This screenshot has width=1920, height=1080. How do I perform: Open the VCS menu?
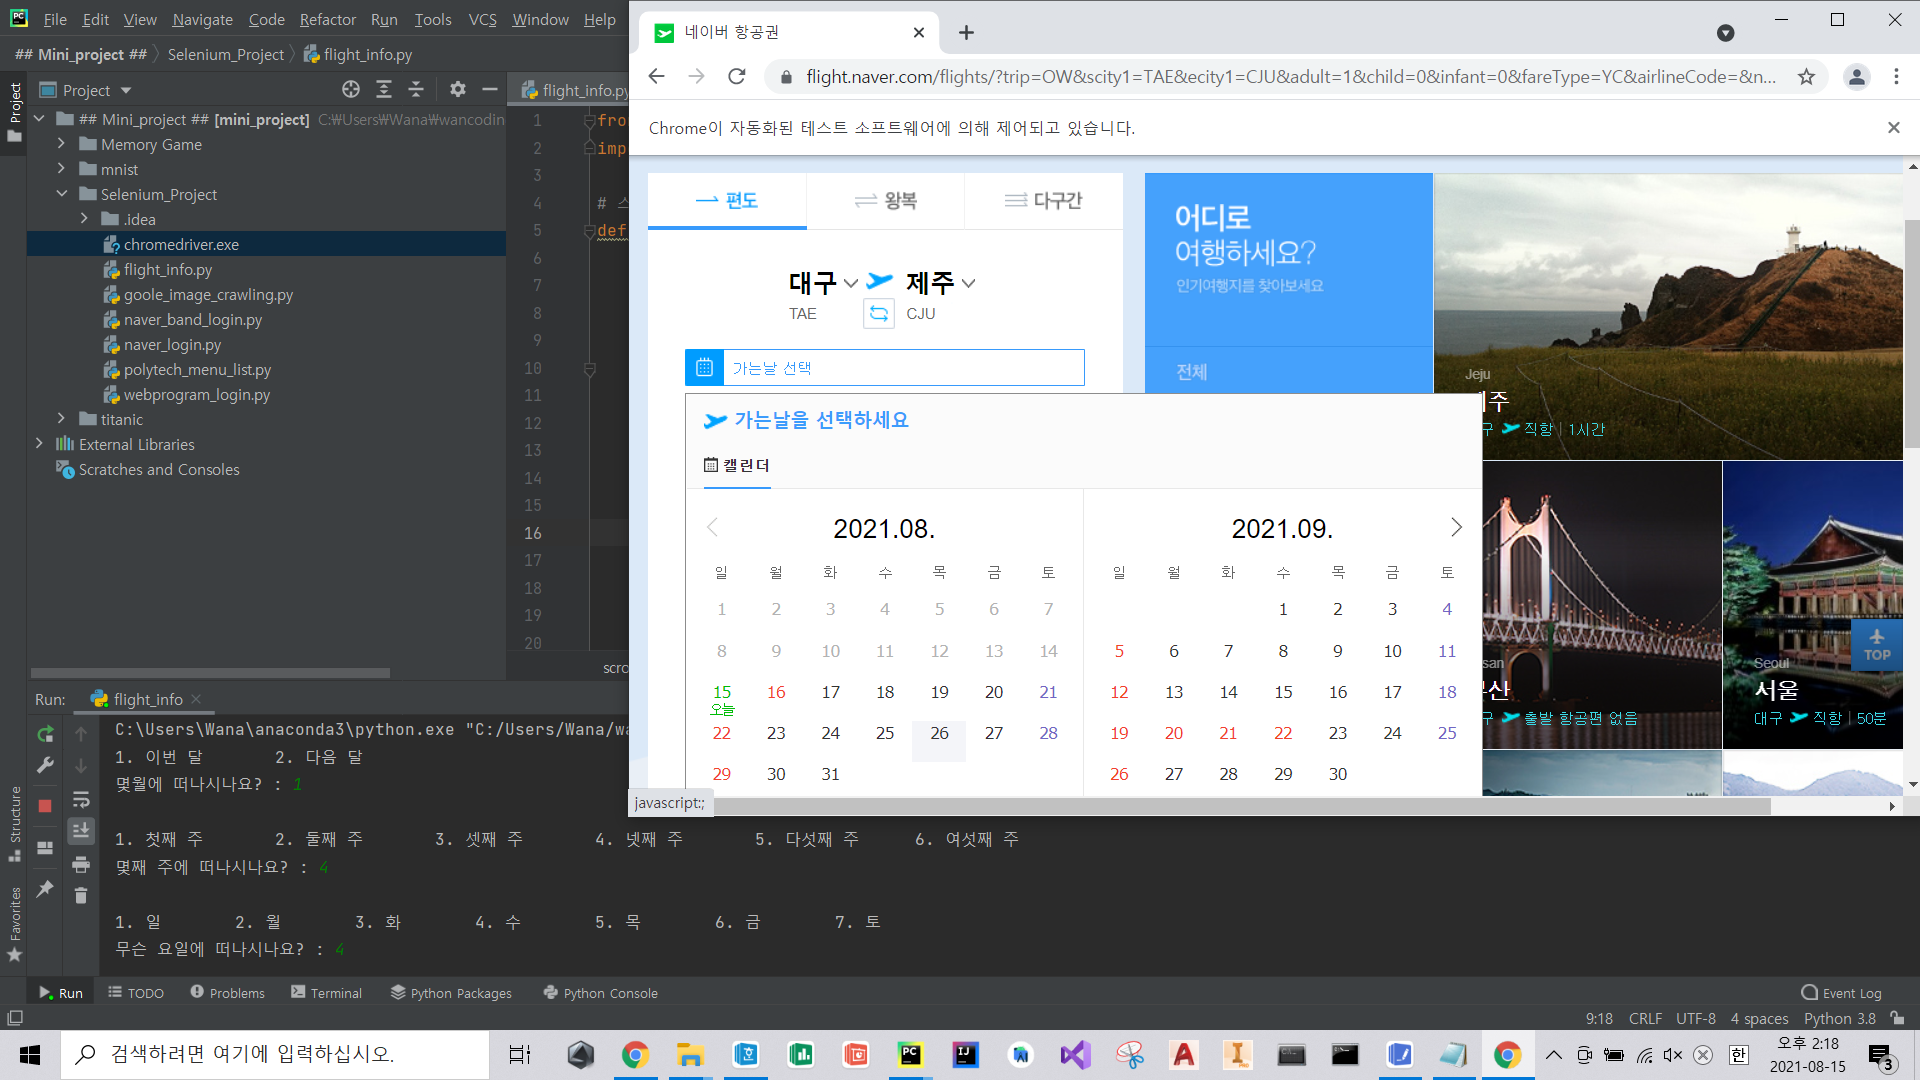482,19
